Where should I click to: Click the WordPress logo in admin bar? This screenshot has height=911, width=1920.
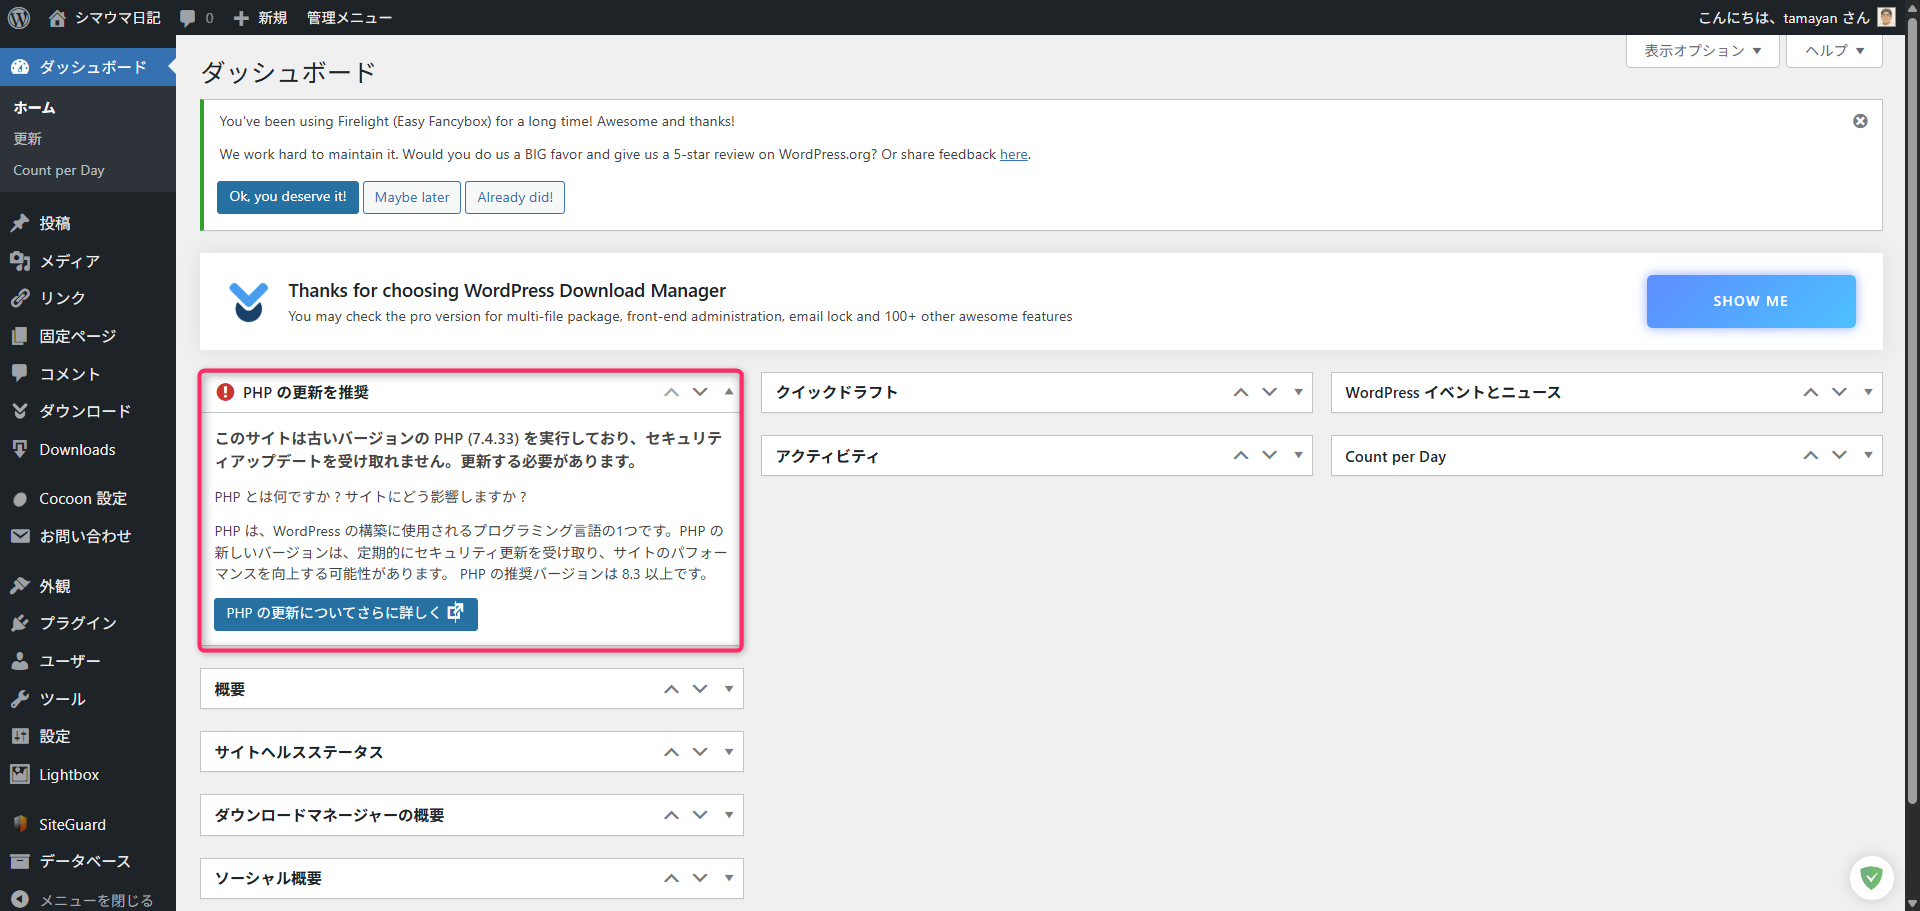pyautogui.click(x=19, y=18)
